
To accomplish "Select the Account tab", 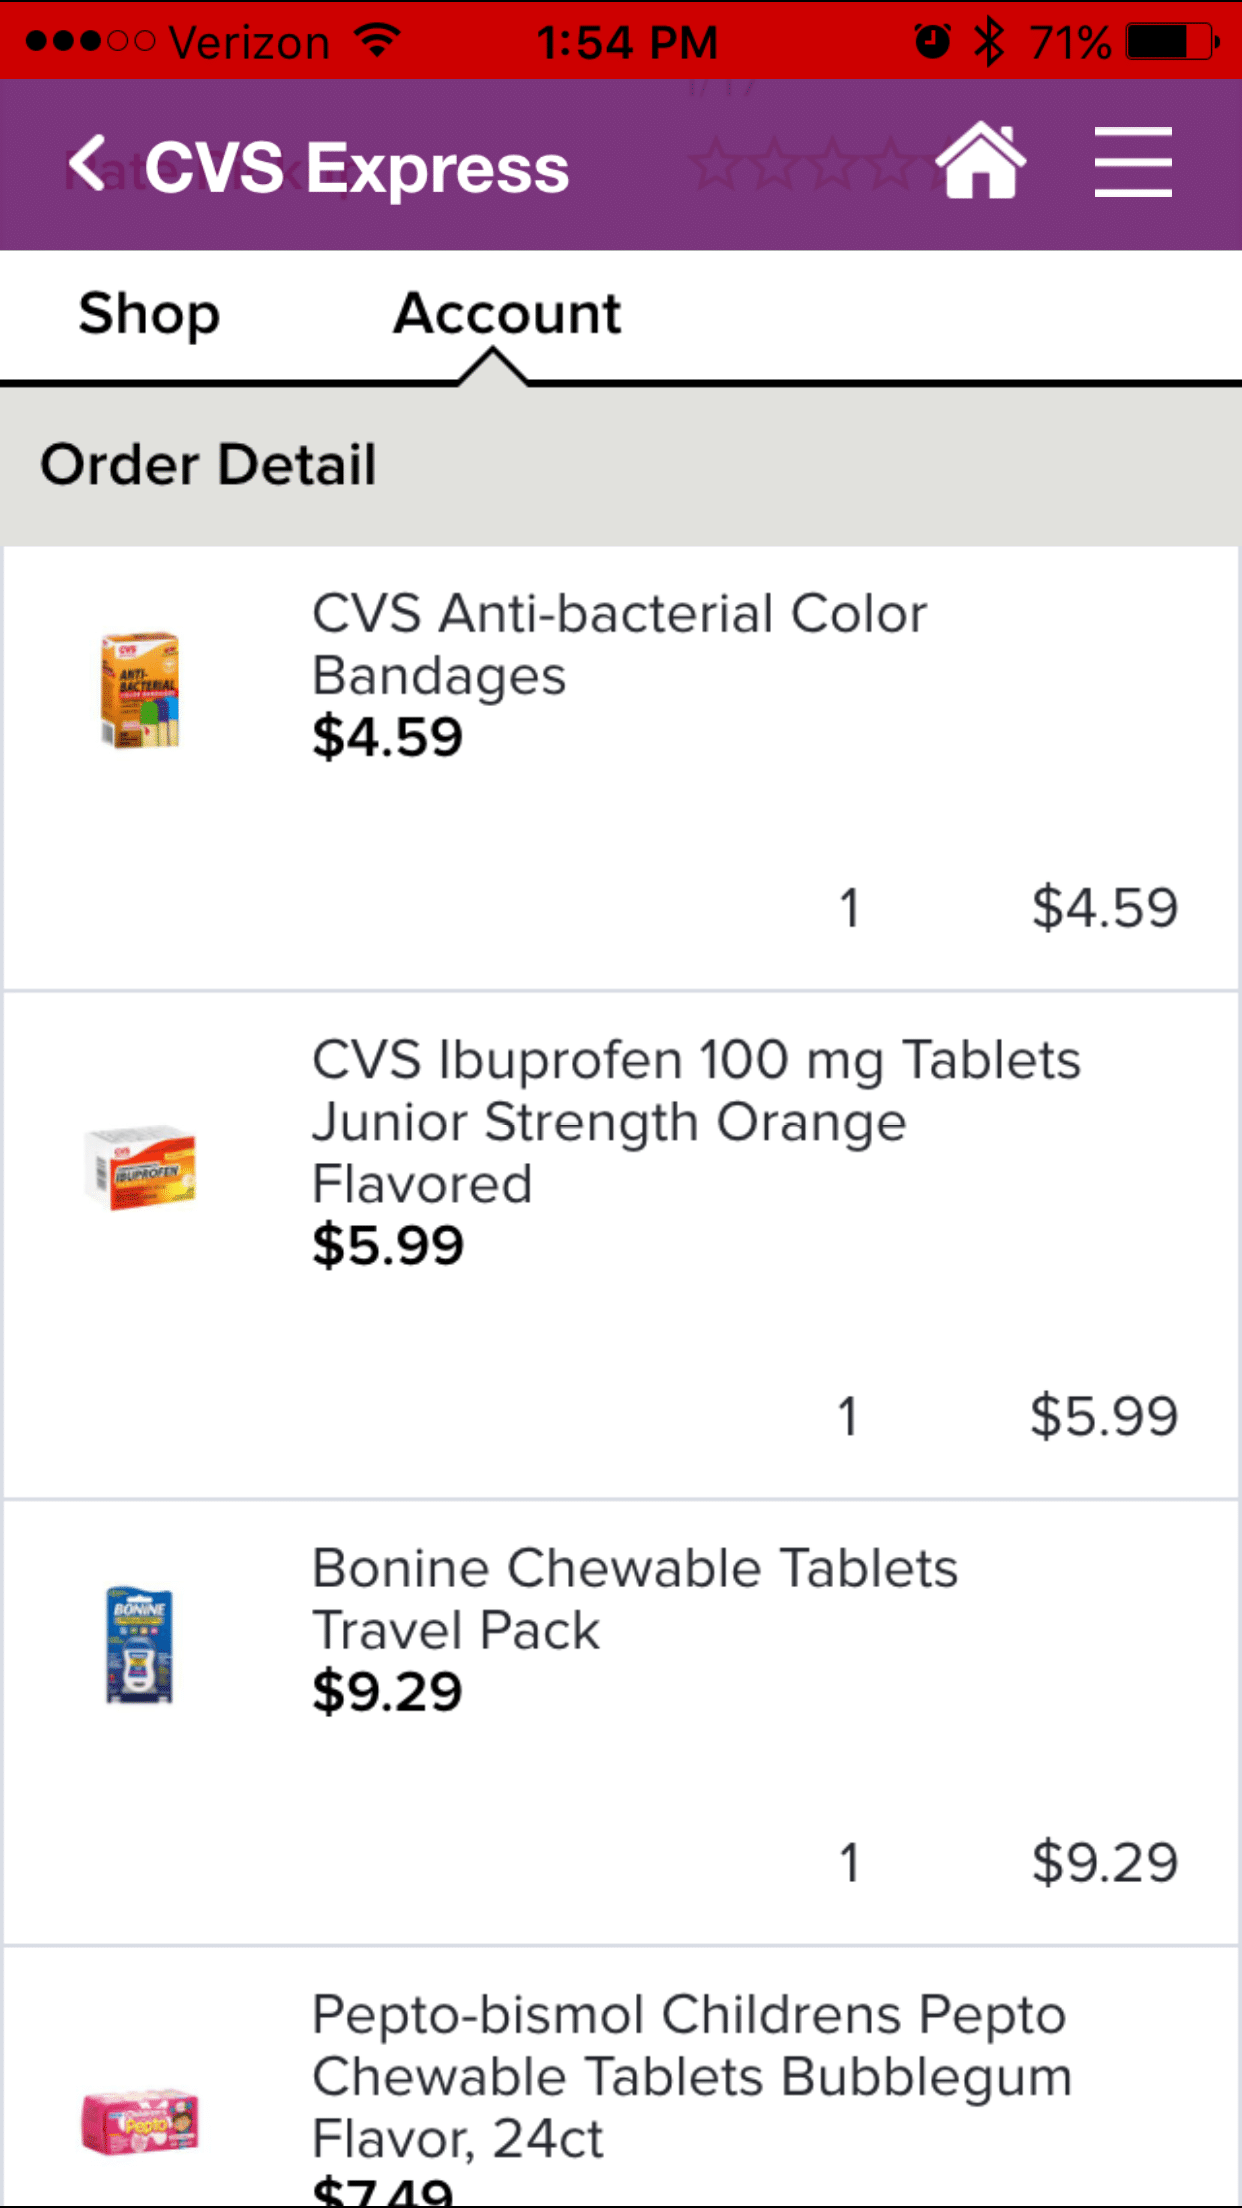I will coord(507,314).
